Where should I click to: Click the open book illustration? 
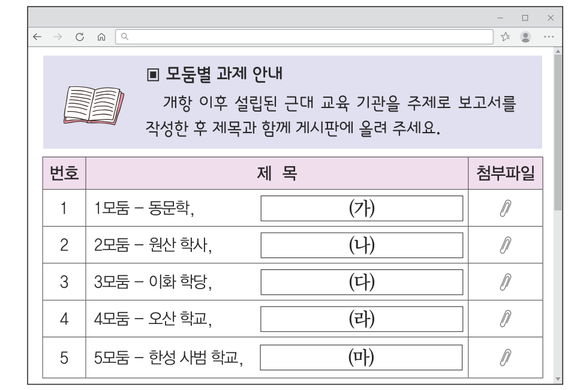[94, 105]
